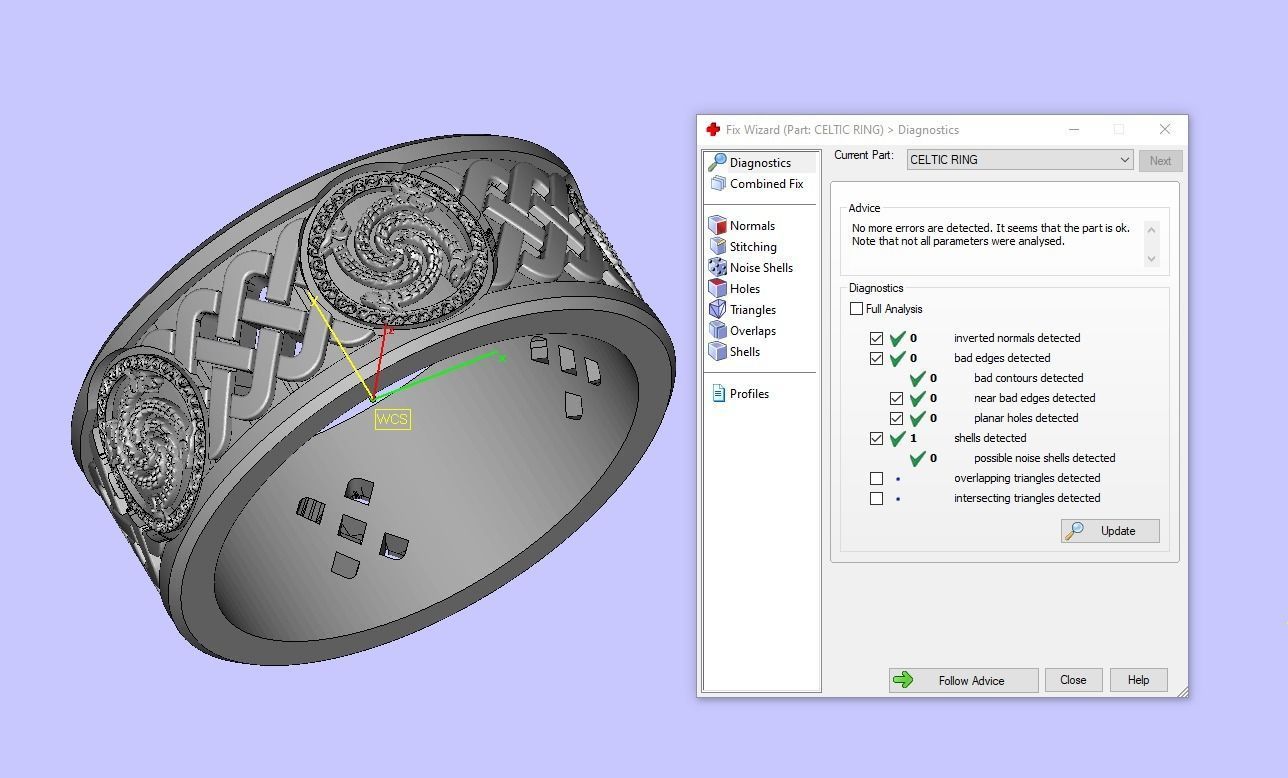Go to the Stitching section
Screen dimensions: 1288x778
pos(753,247)
